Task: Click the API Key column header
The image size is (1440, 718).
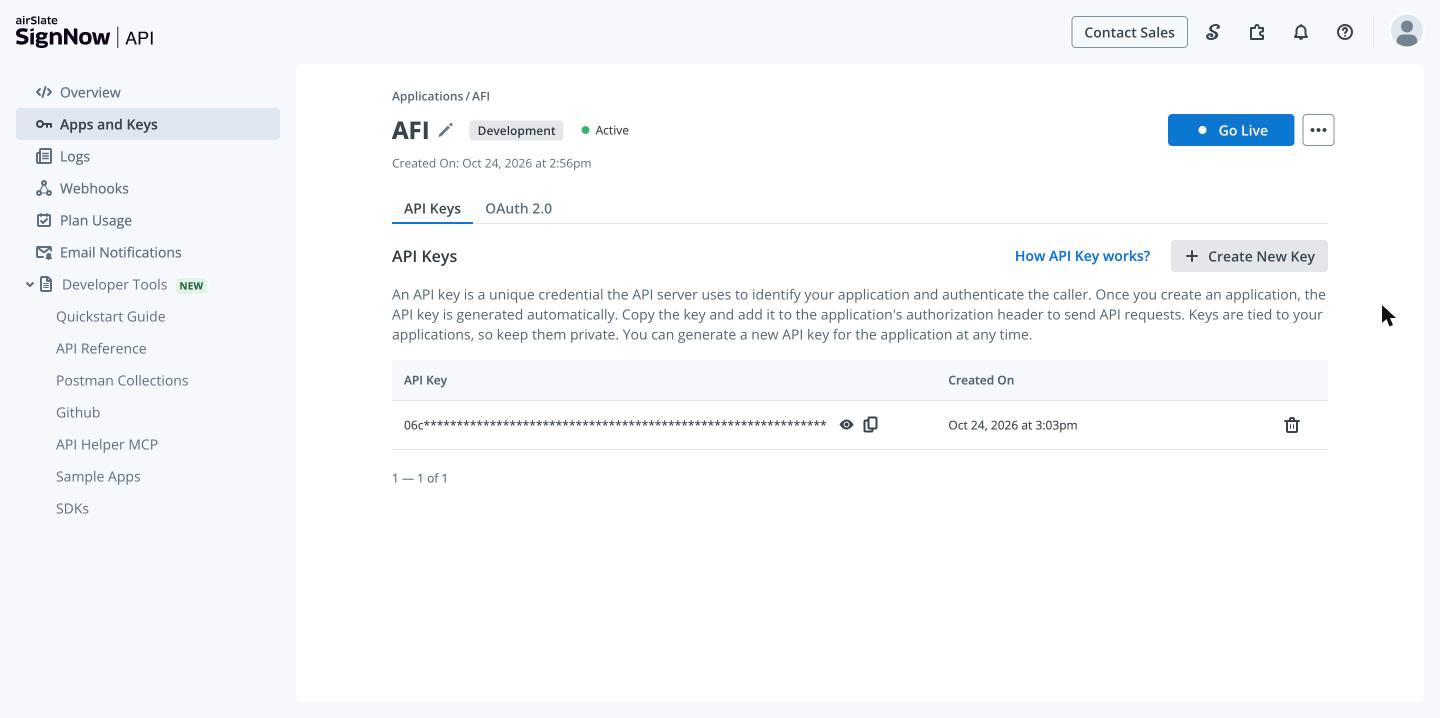Action: pyautogui.click(x=425, y=380)
